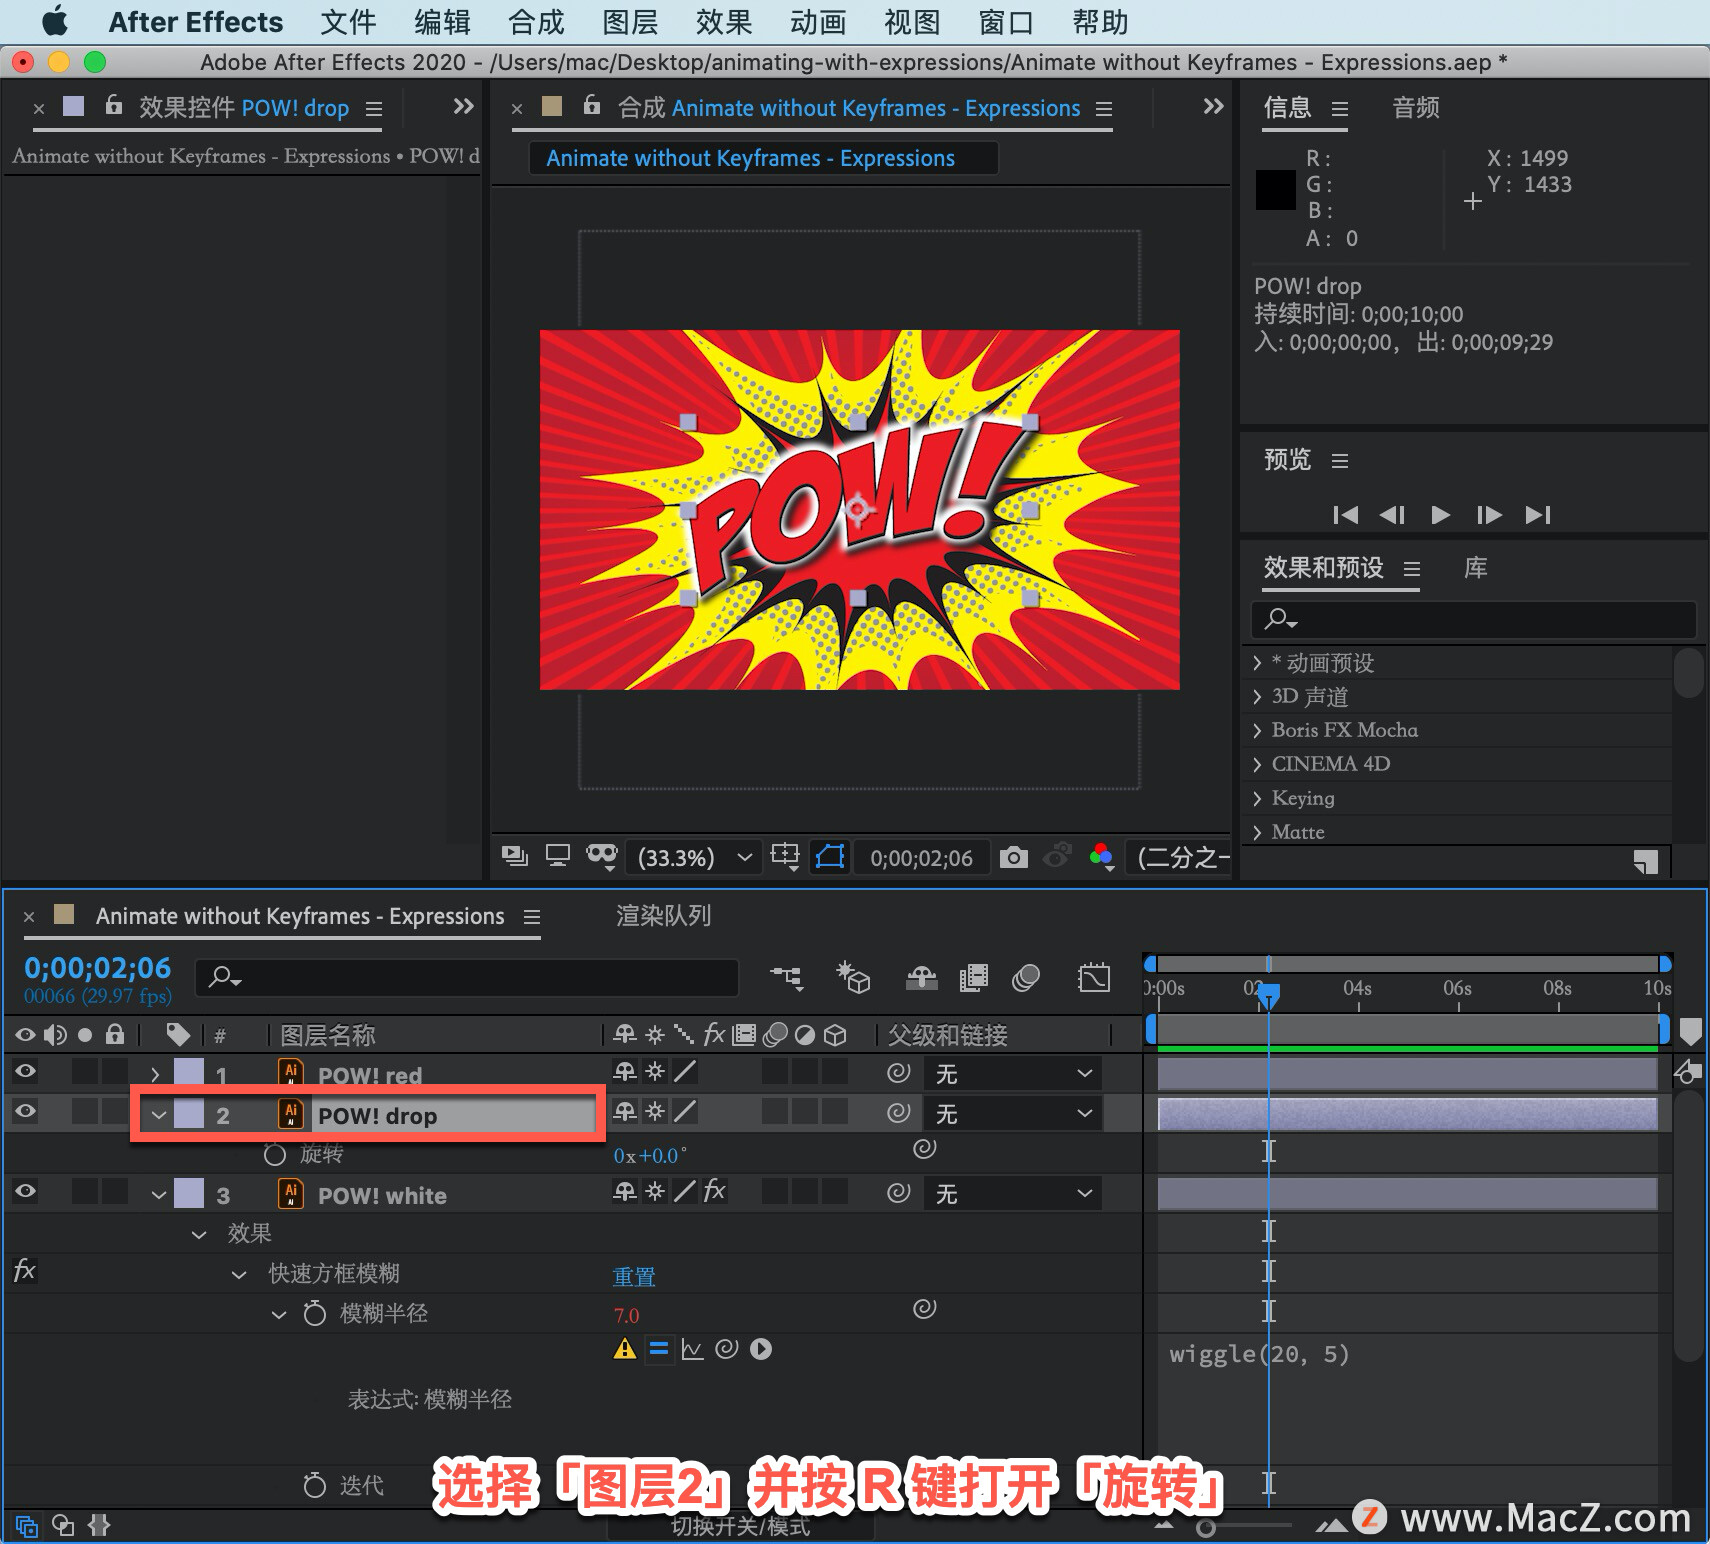1710x1544 pixels.
Task: Click the effects search field
Action: (x=1474, y=620)
